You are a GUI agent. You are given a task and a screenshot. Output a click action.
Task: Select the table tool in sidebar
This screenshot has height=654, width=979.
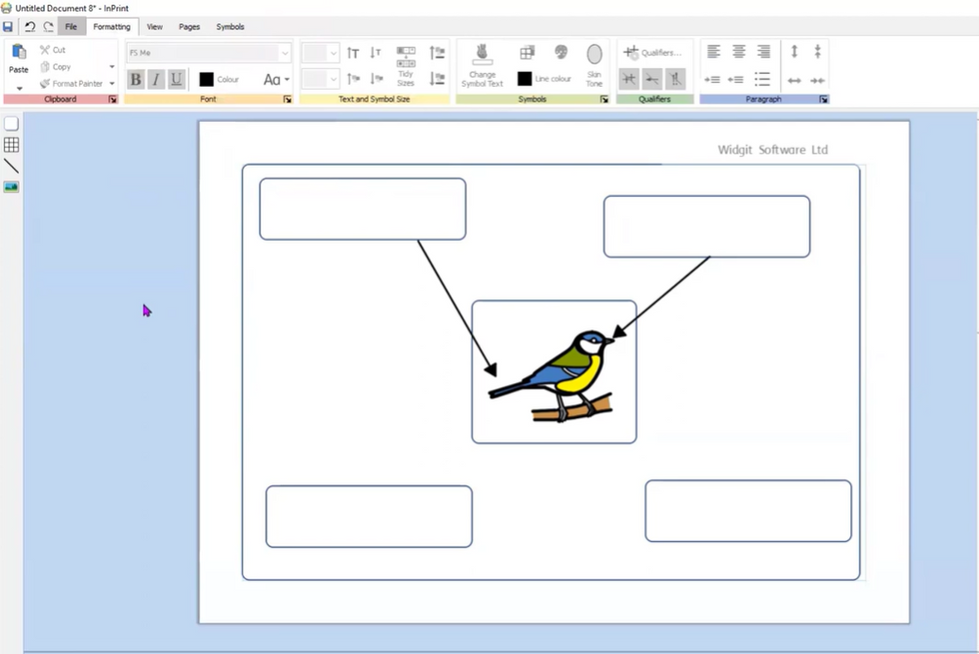coord(11,145)
